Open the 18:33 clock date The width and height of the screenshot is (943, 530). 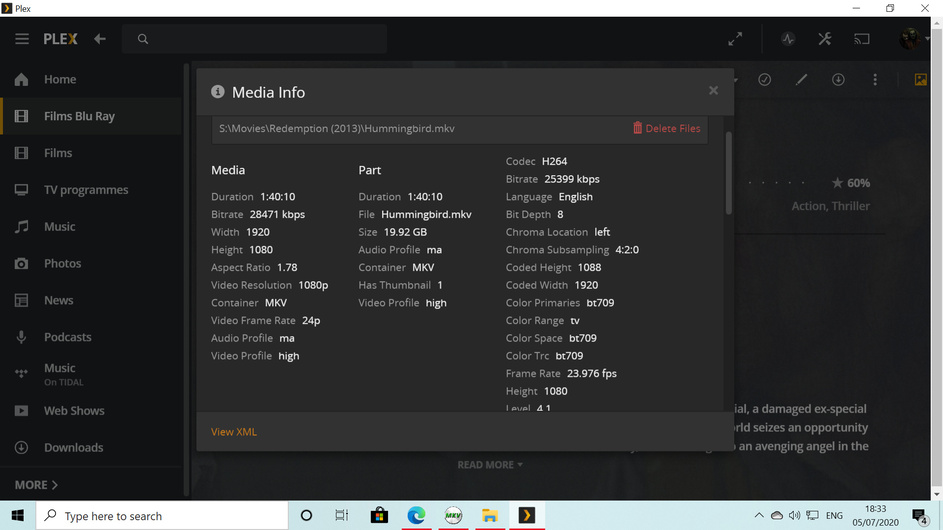(x=876, y=516)
